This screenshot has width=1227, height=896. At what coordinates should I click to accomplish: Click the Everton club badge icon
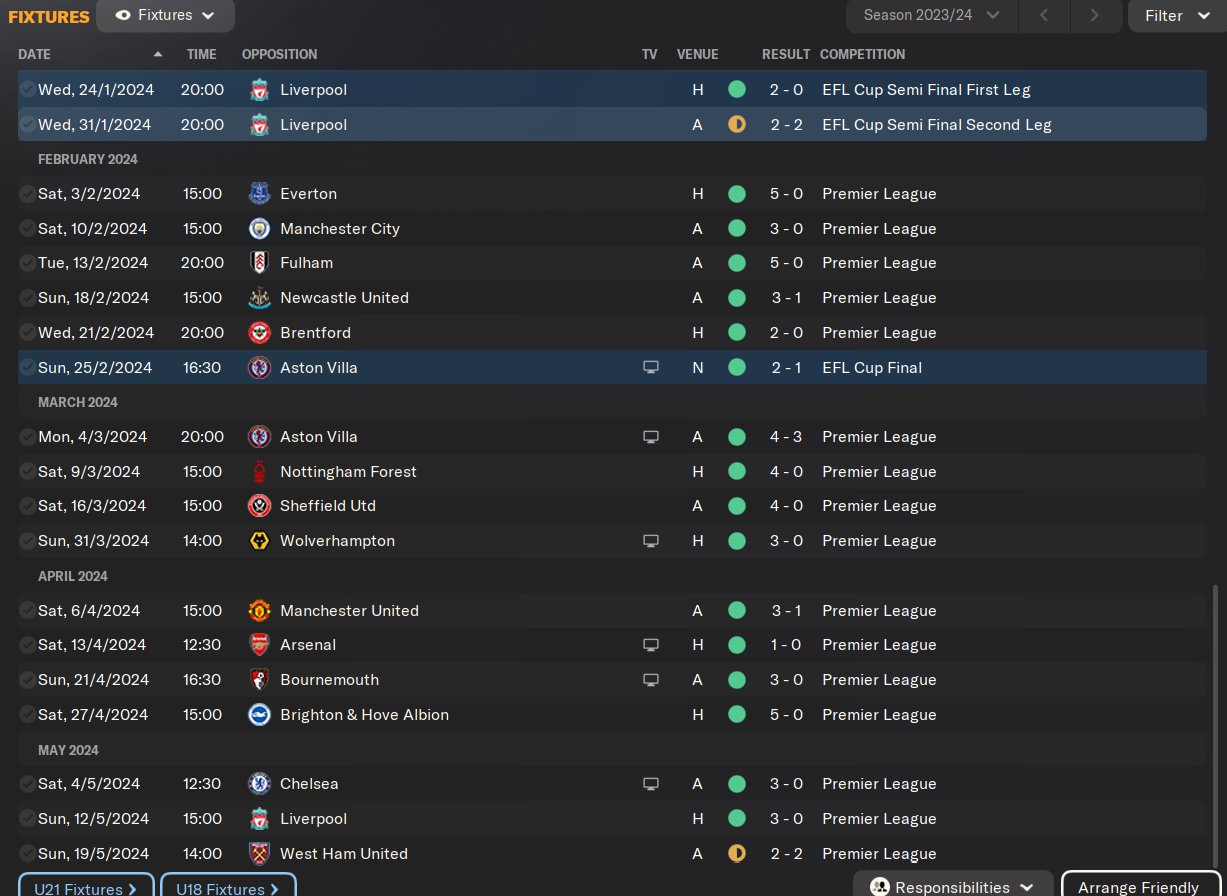click(x=259, y=194)
